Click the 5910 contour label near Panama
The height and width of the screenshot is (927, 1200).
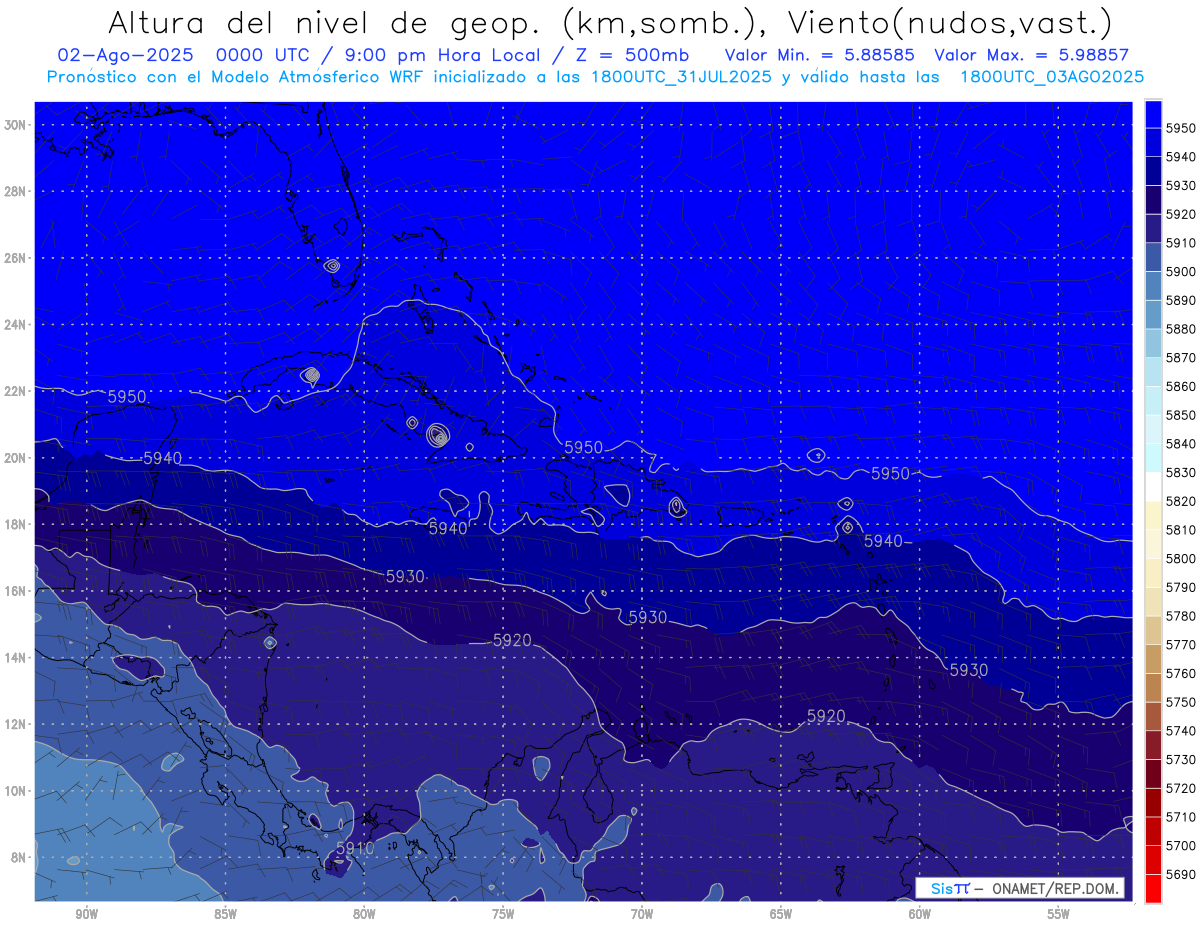354,848
